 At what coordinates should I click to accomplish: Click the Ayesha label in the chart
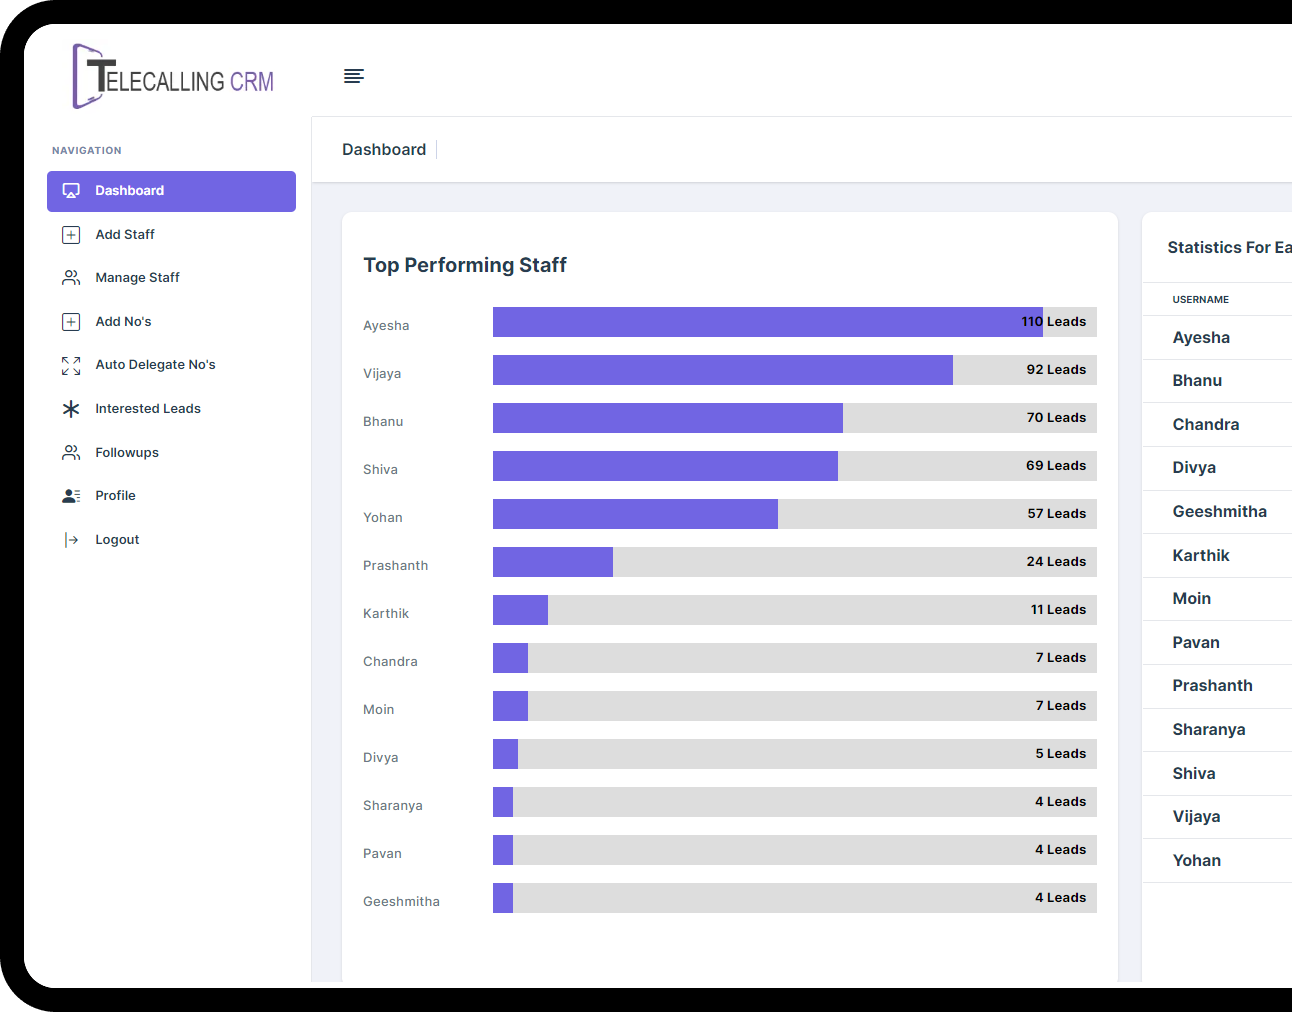386,326
